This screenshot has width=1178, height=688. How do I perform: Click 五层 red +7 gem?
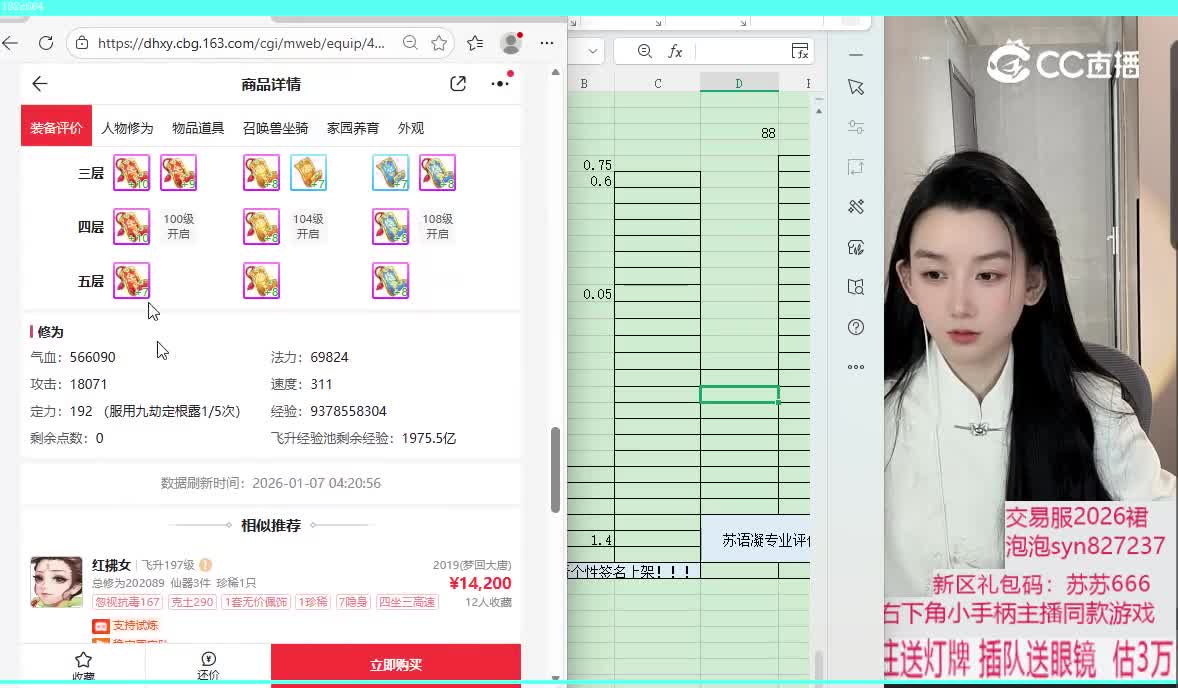pyautogui.click(x=131, y=280)
